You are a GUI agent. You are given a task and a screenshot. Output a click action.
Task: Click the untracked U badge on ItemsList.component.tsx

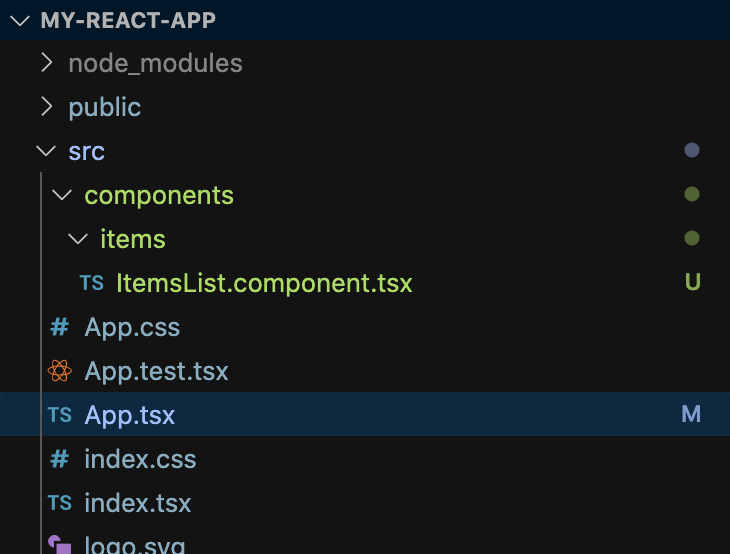click(692, 282)
